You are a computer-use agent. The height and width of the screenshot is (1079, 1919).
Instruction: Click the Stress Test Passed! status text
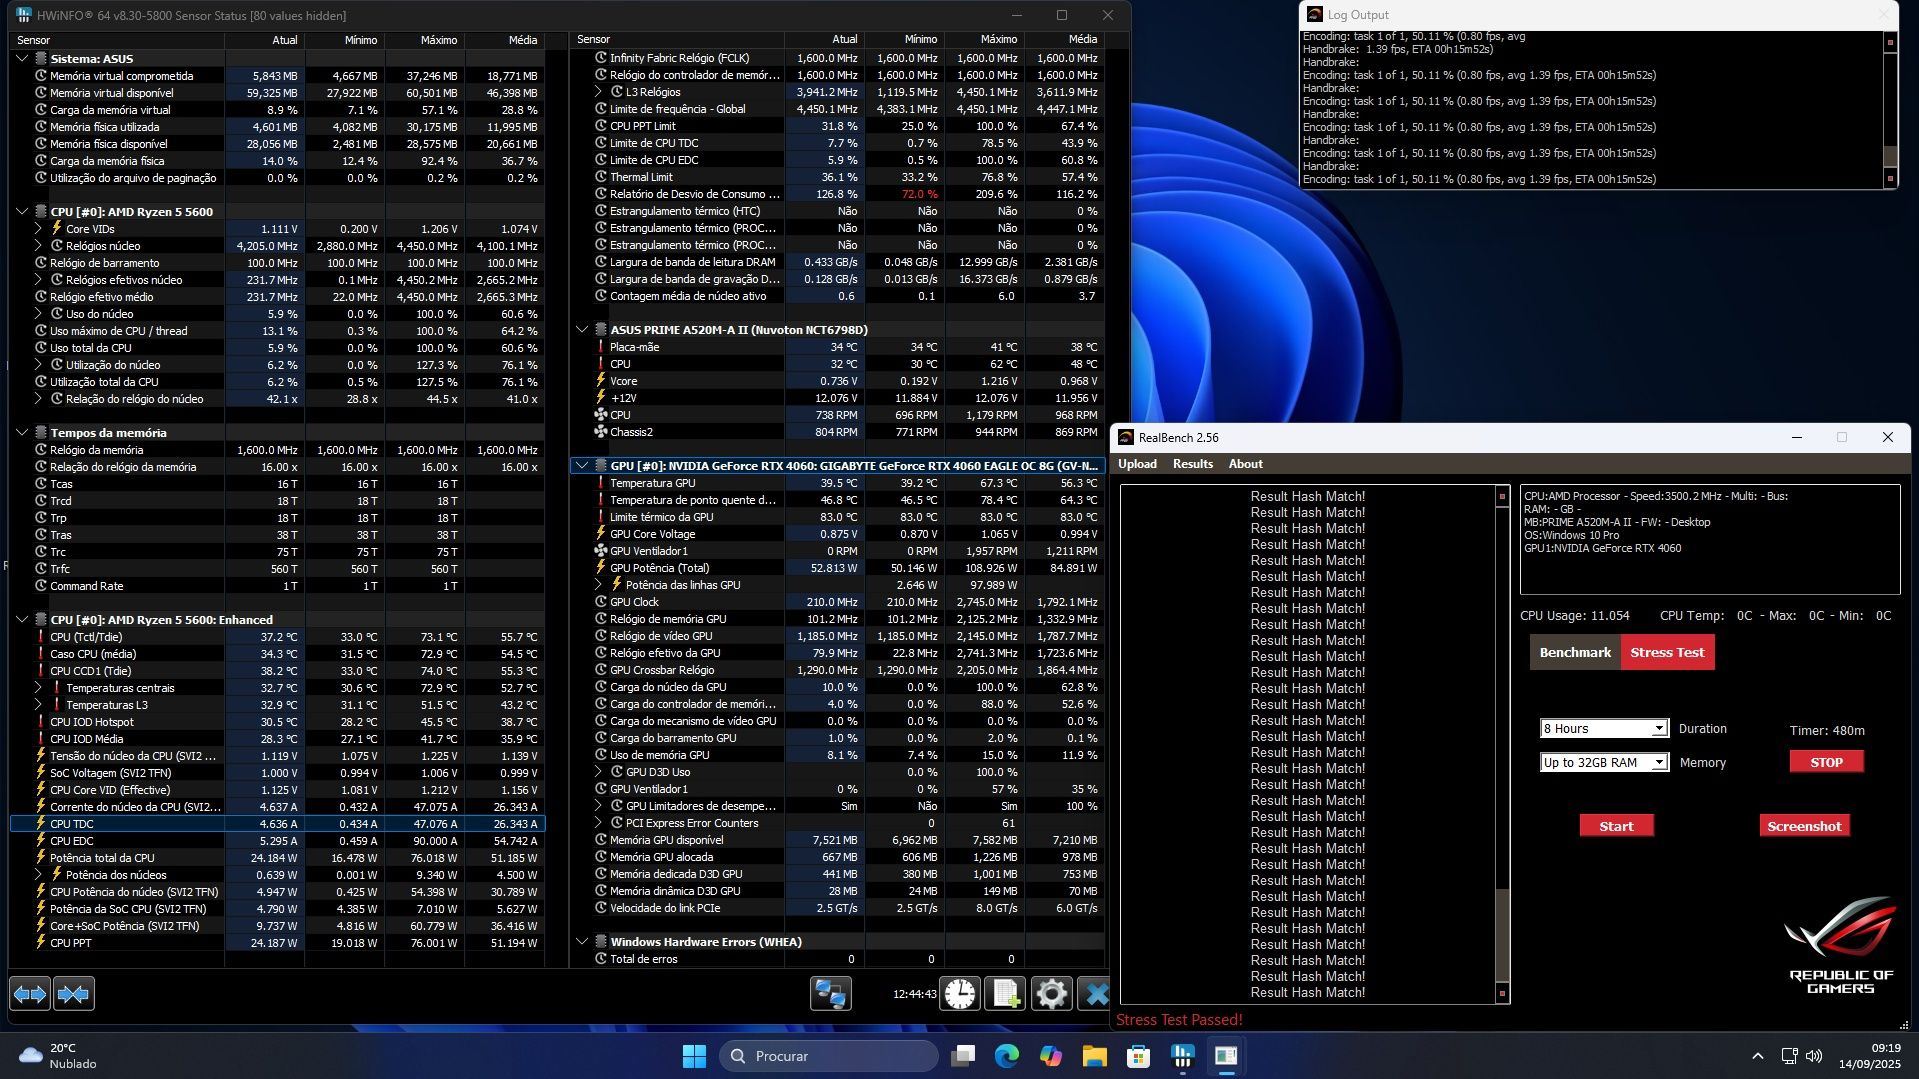[x=1179, y=1020]
